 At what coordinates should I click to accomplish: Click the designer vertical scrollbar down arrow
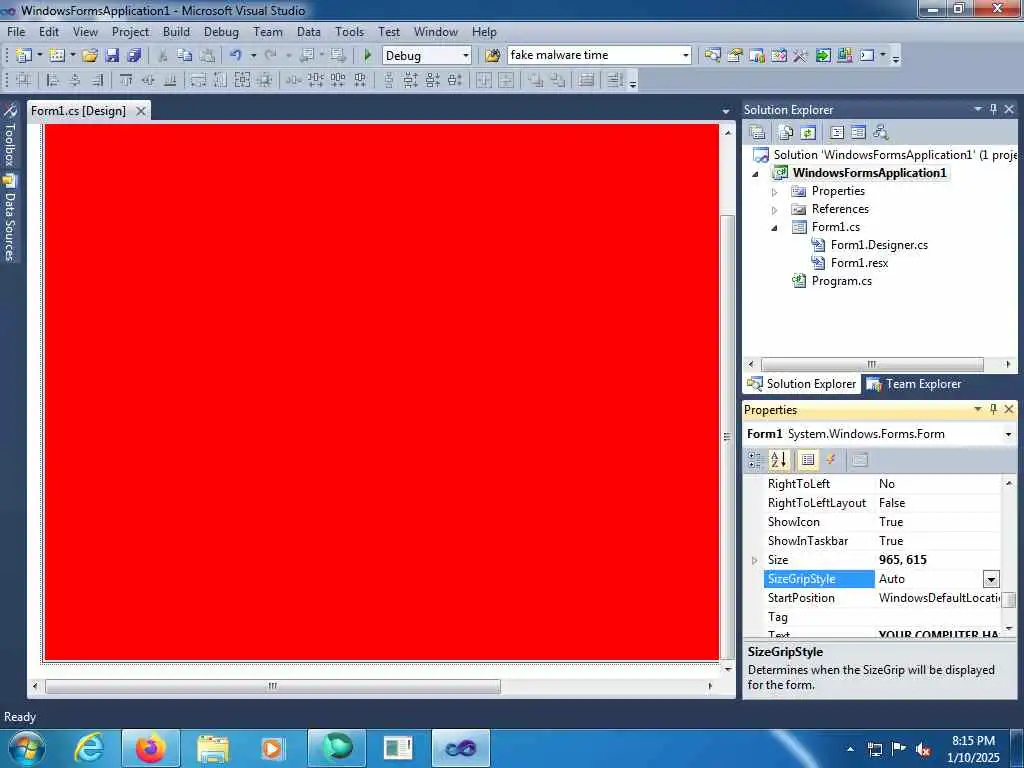(x=728, y=669)
